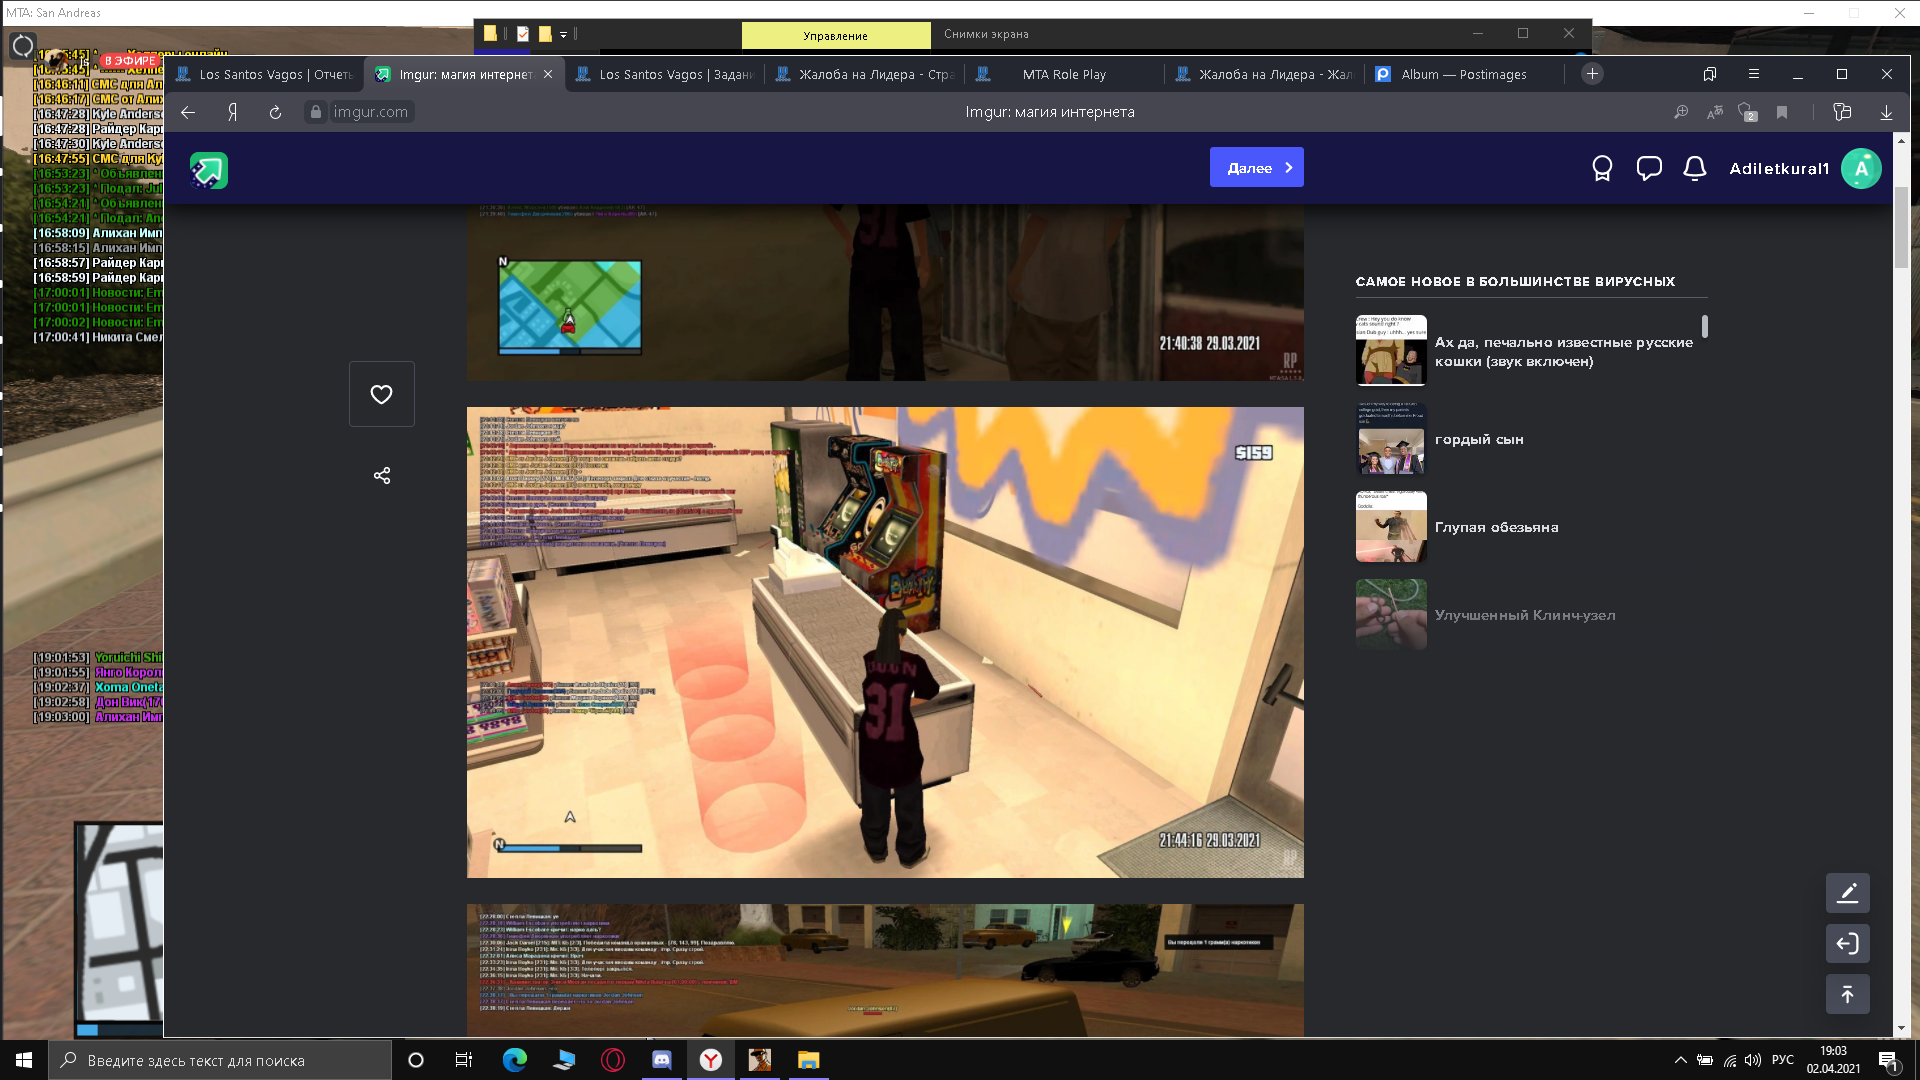Switch to the Album — Postimages tab

pos(1463,74)
